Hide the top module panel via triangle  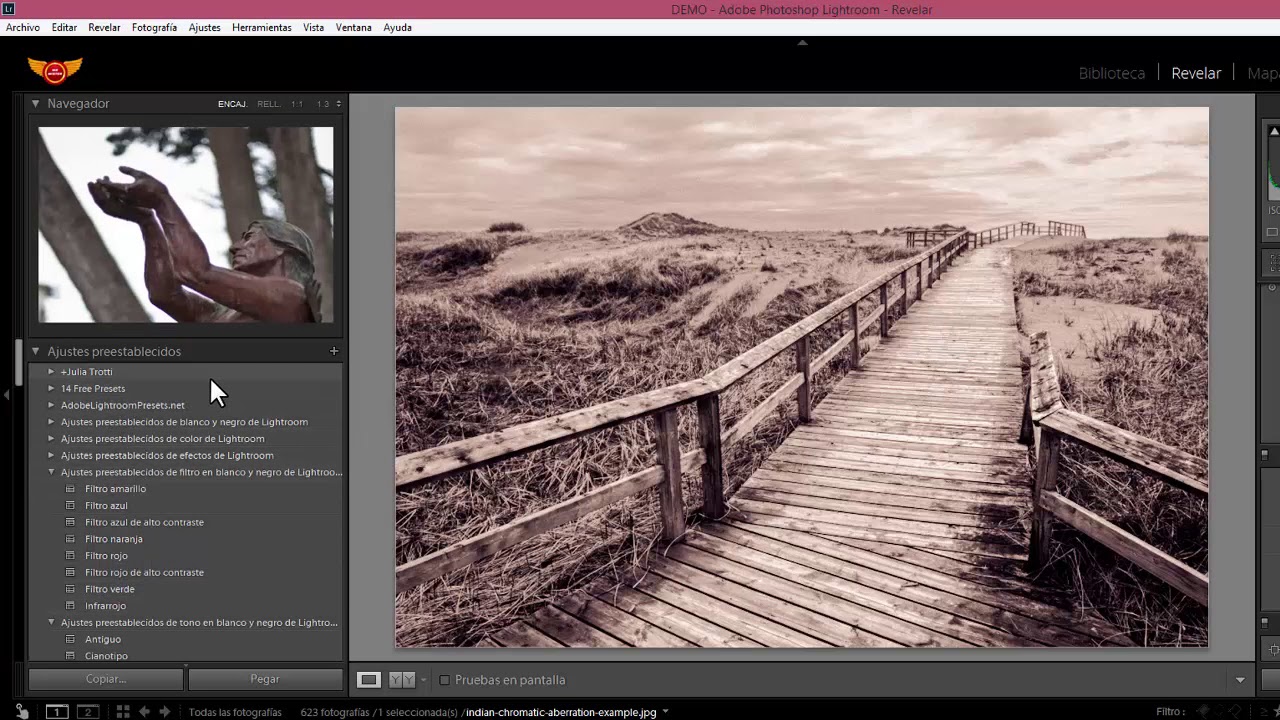coord(802,43)
